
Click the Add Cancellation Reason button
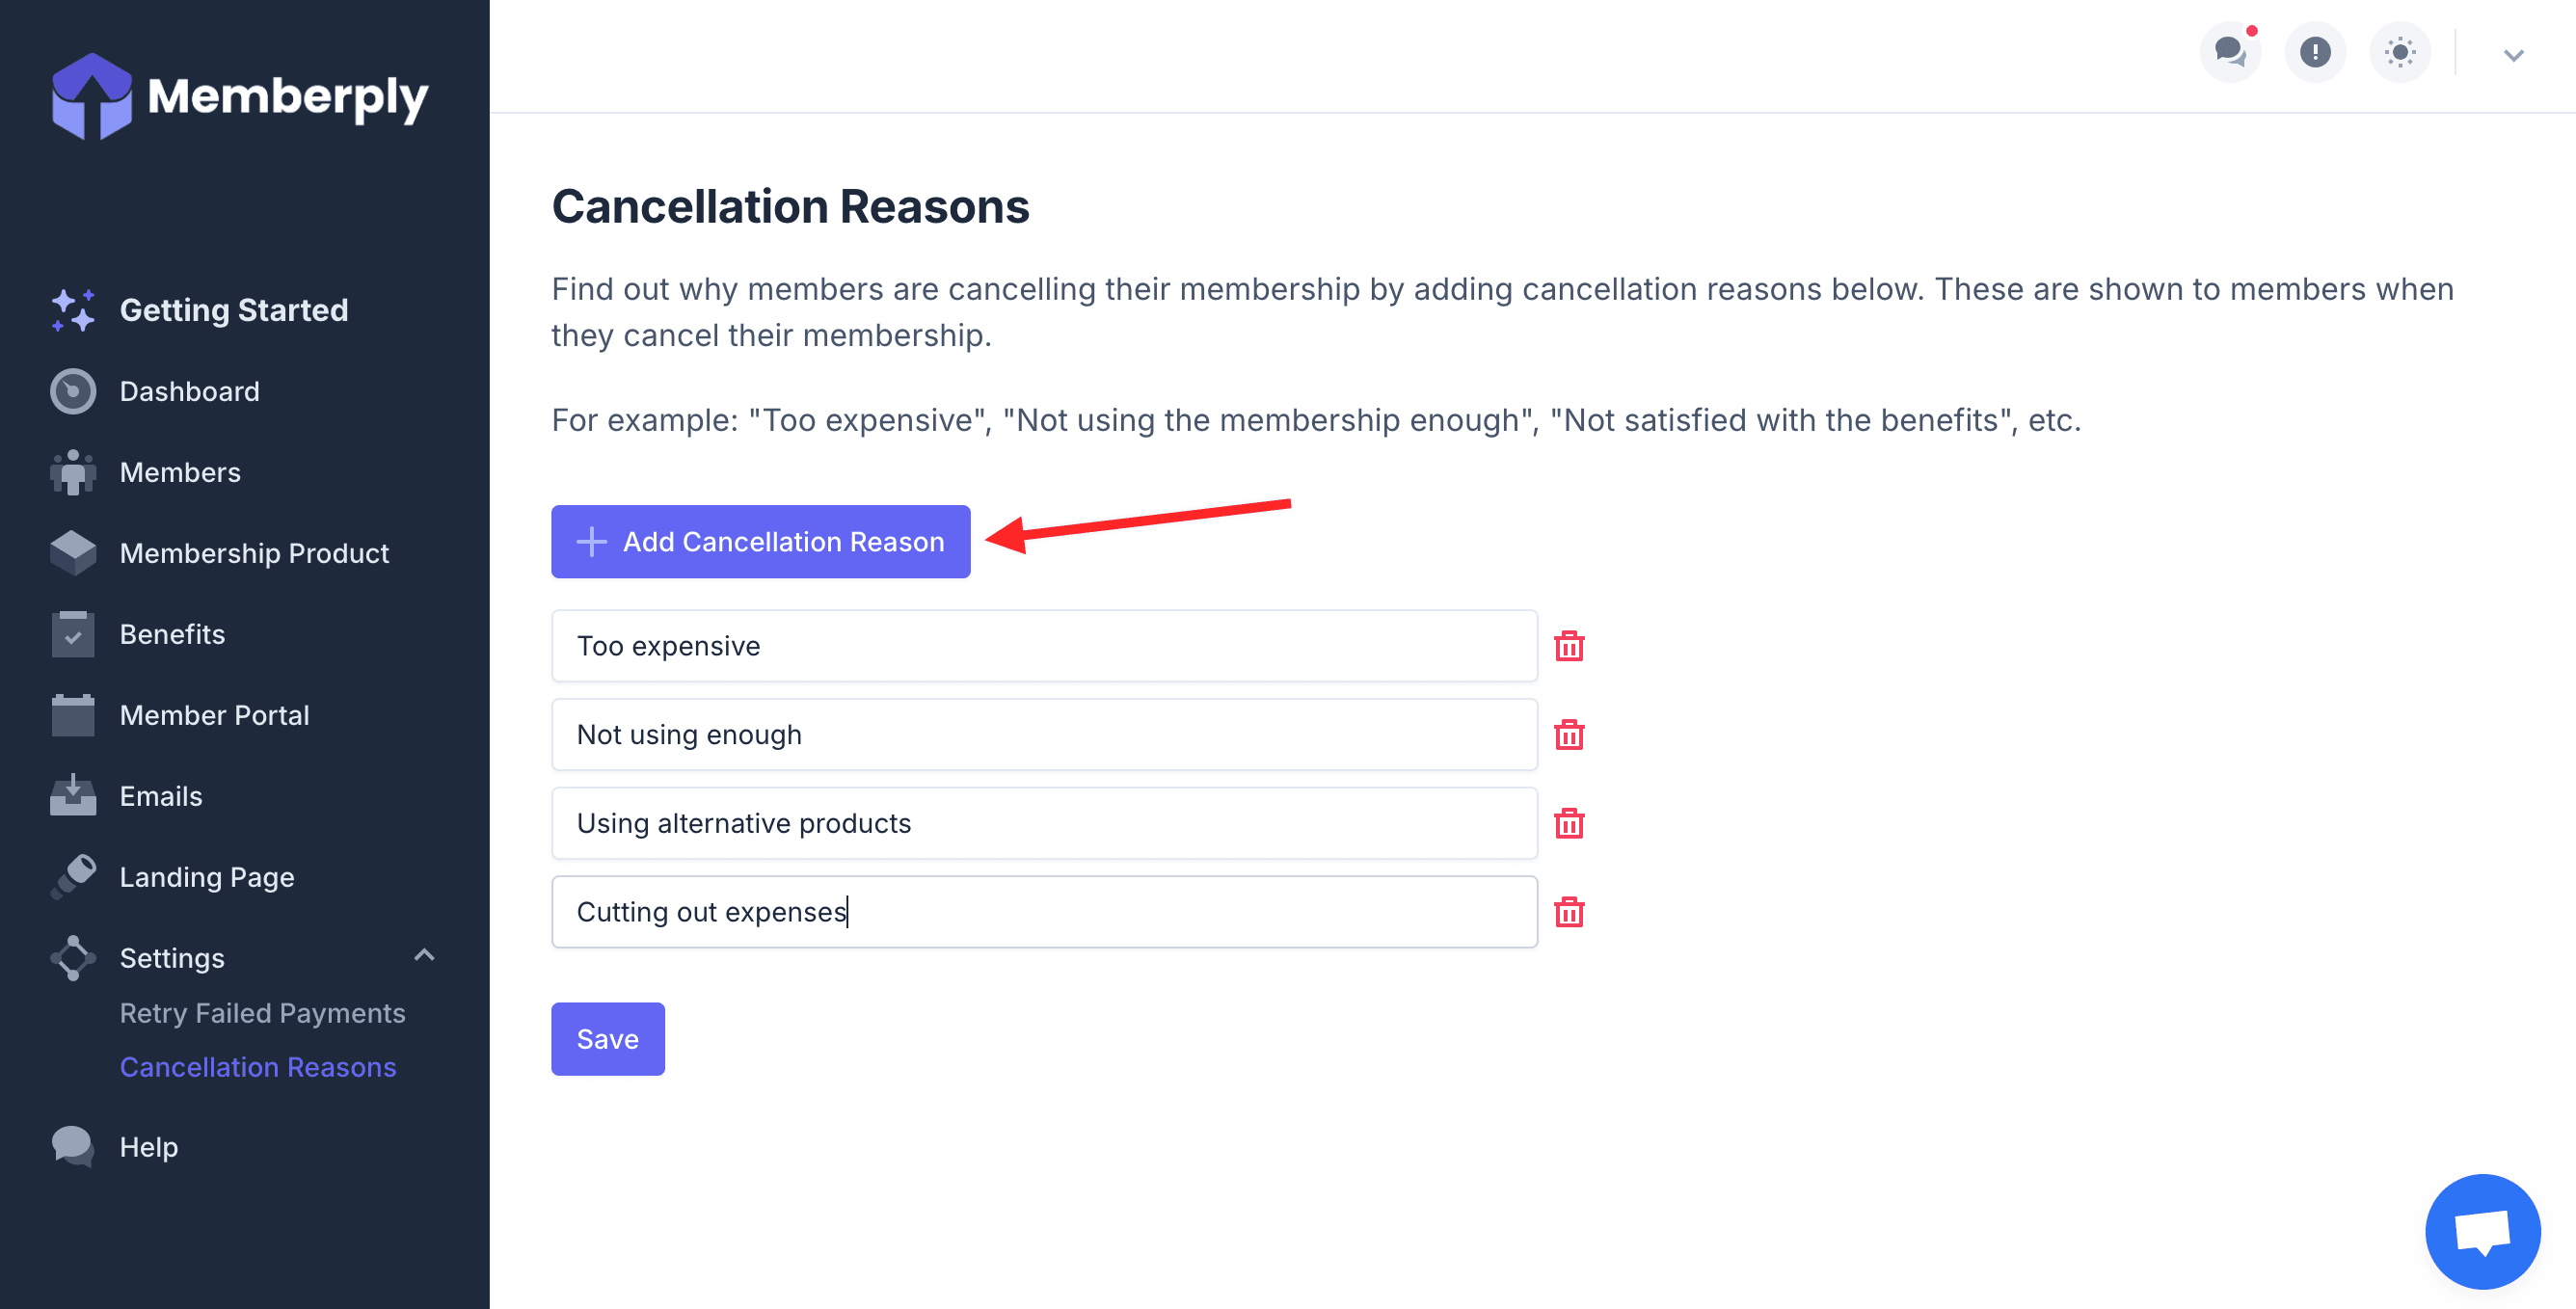[760, 542]
